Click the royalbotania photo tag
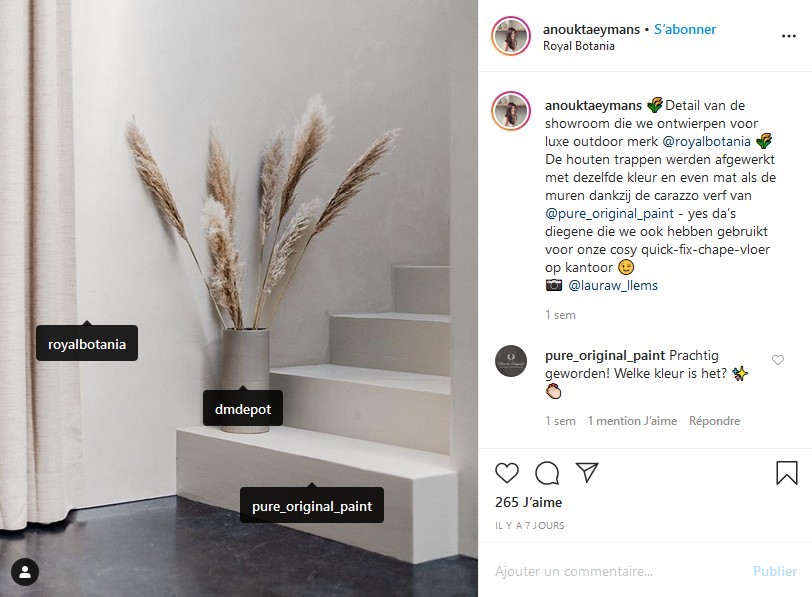Image resolution: width=812 pixels, height=597 pixels. point(87,344)
